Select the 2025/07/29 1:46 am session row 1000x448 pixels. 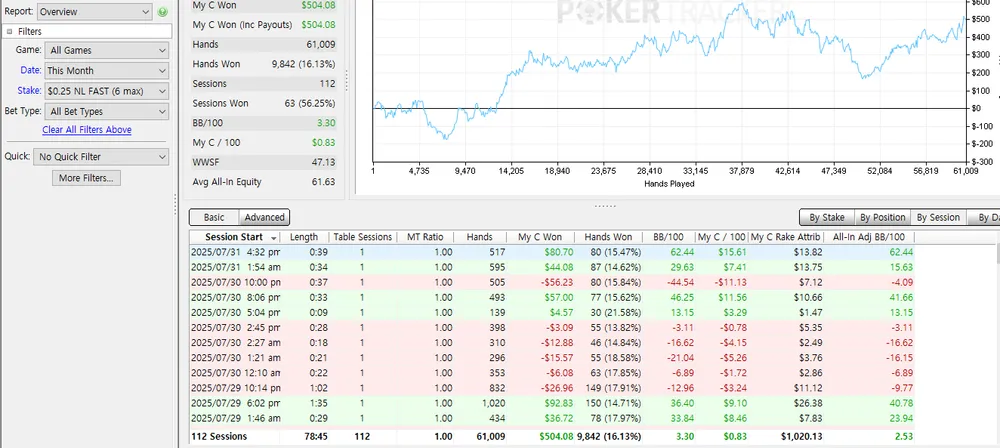[552, 418]
